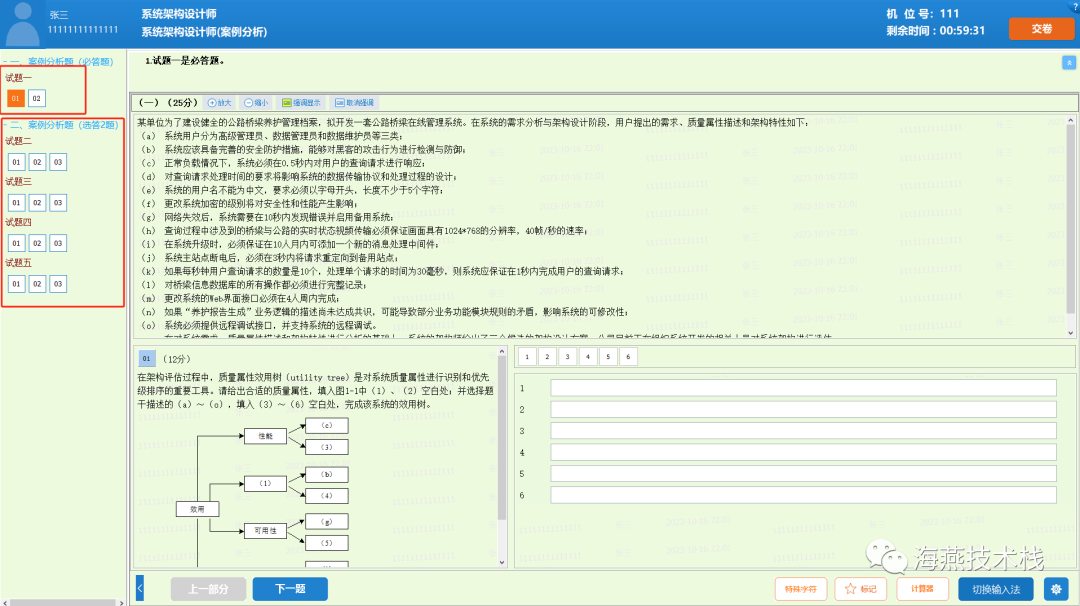Select question 01 under 试题三

click(x=16, y=203)
